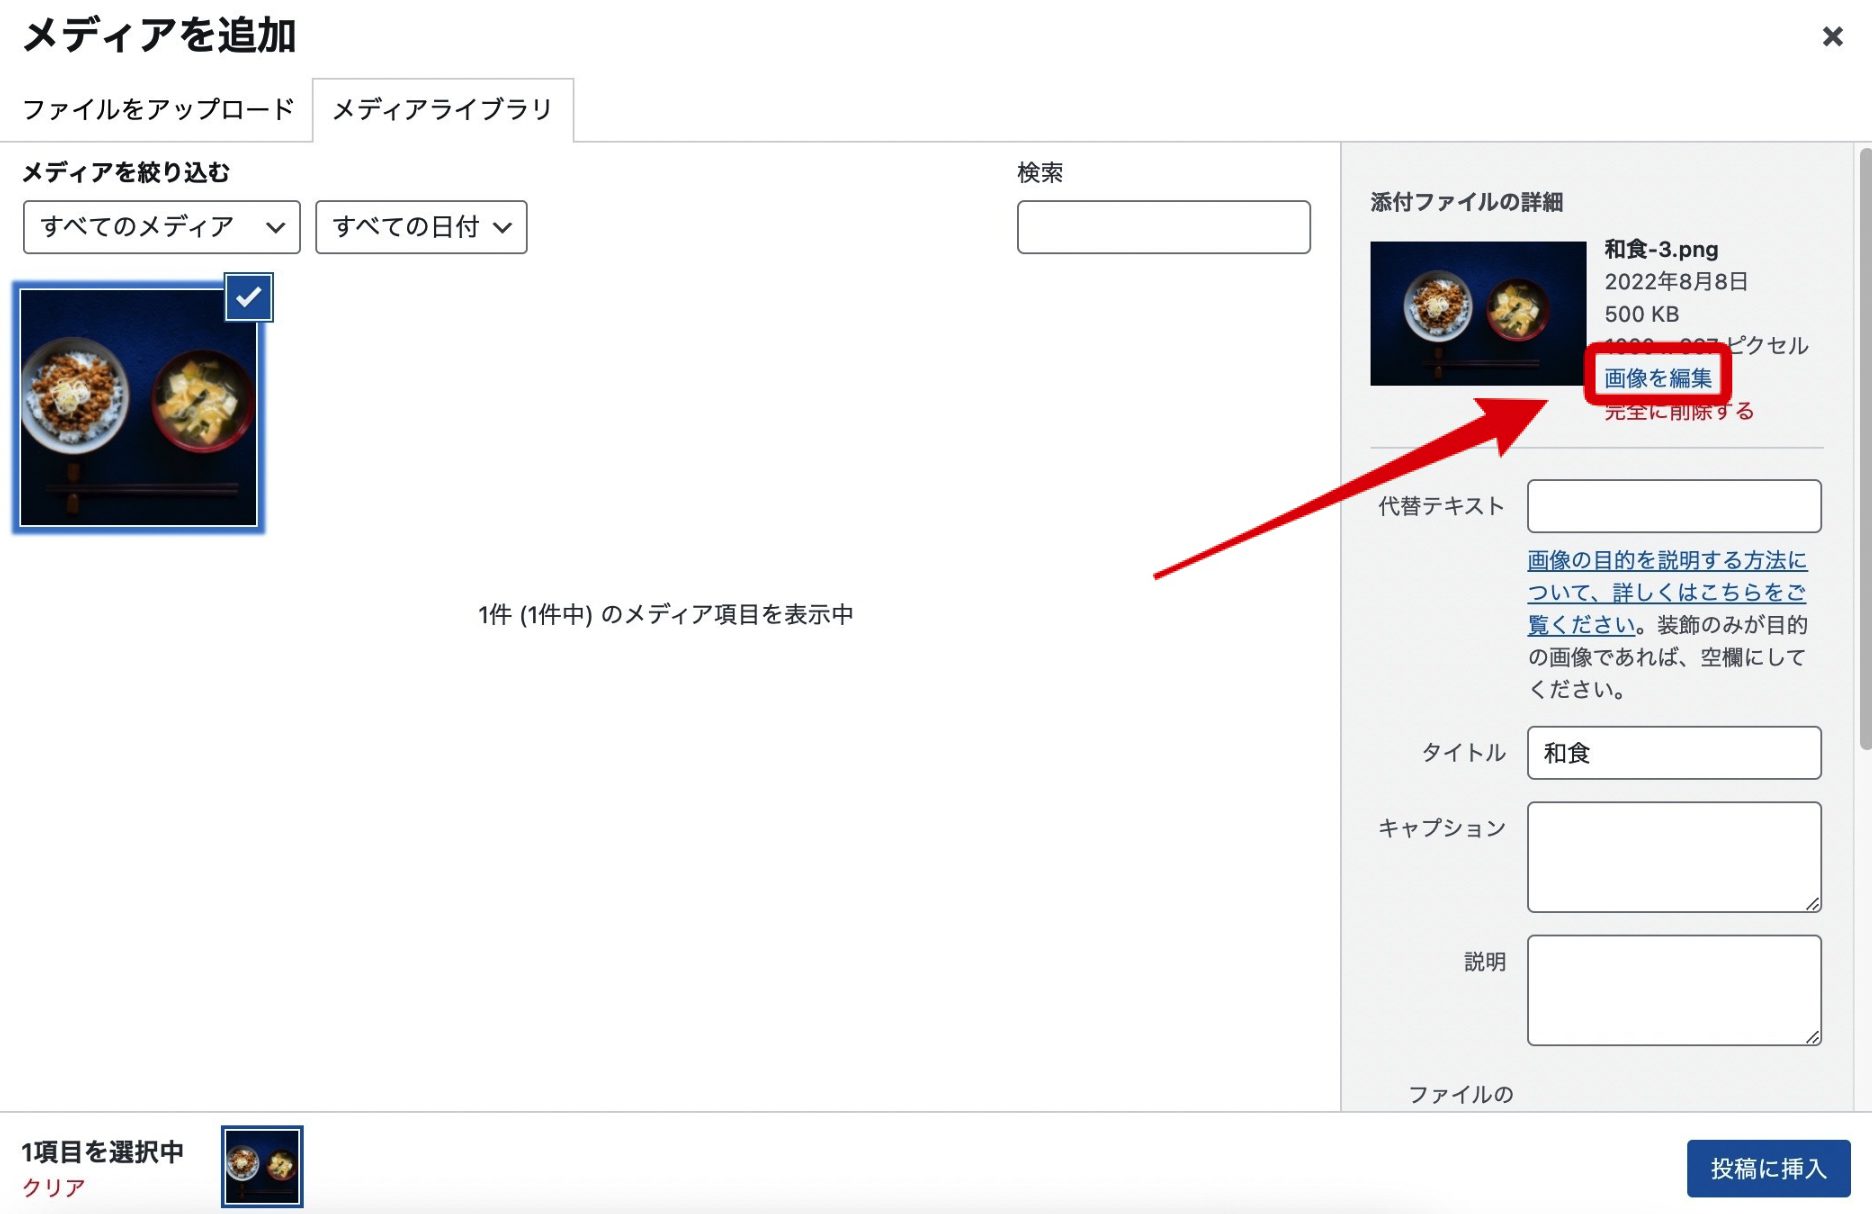1872x1214 pixels.
Task: Open 画像の目的を説明する方法 help link
Action: coord(1666,592)
